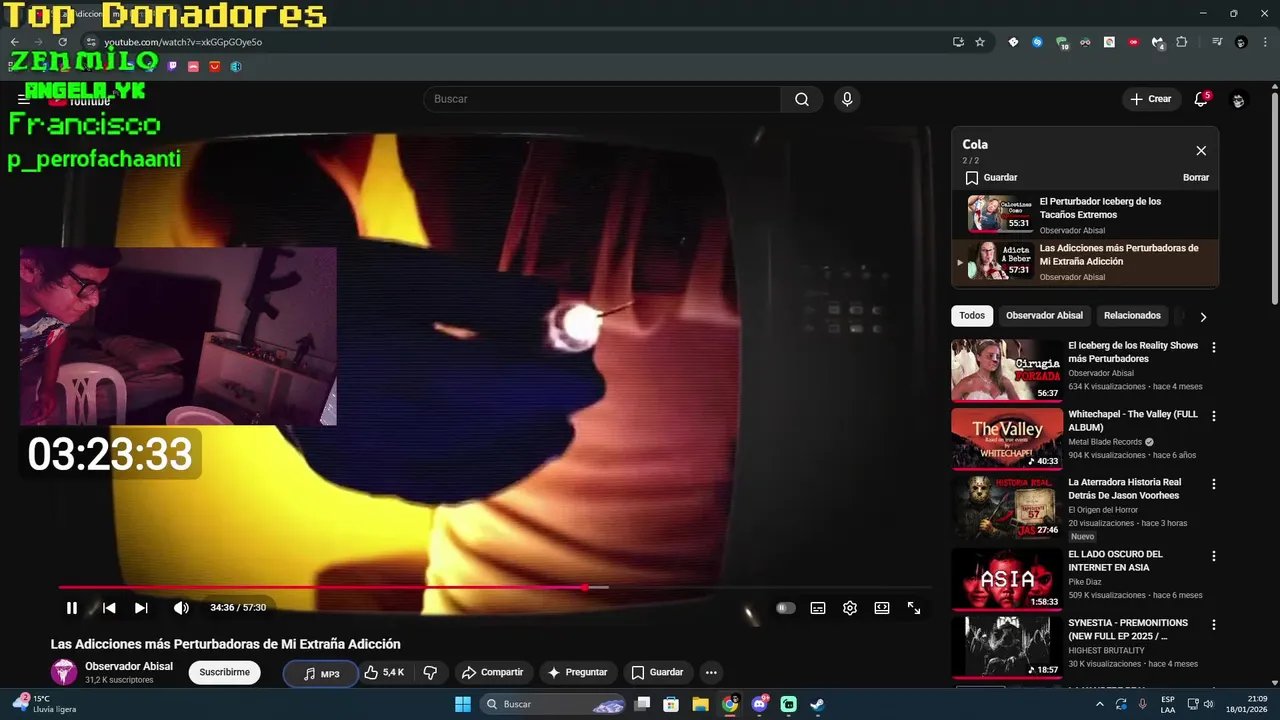
Task: Save video with Guardar below player
Action: coord(657,672)
